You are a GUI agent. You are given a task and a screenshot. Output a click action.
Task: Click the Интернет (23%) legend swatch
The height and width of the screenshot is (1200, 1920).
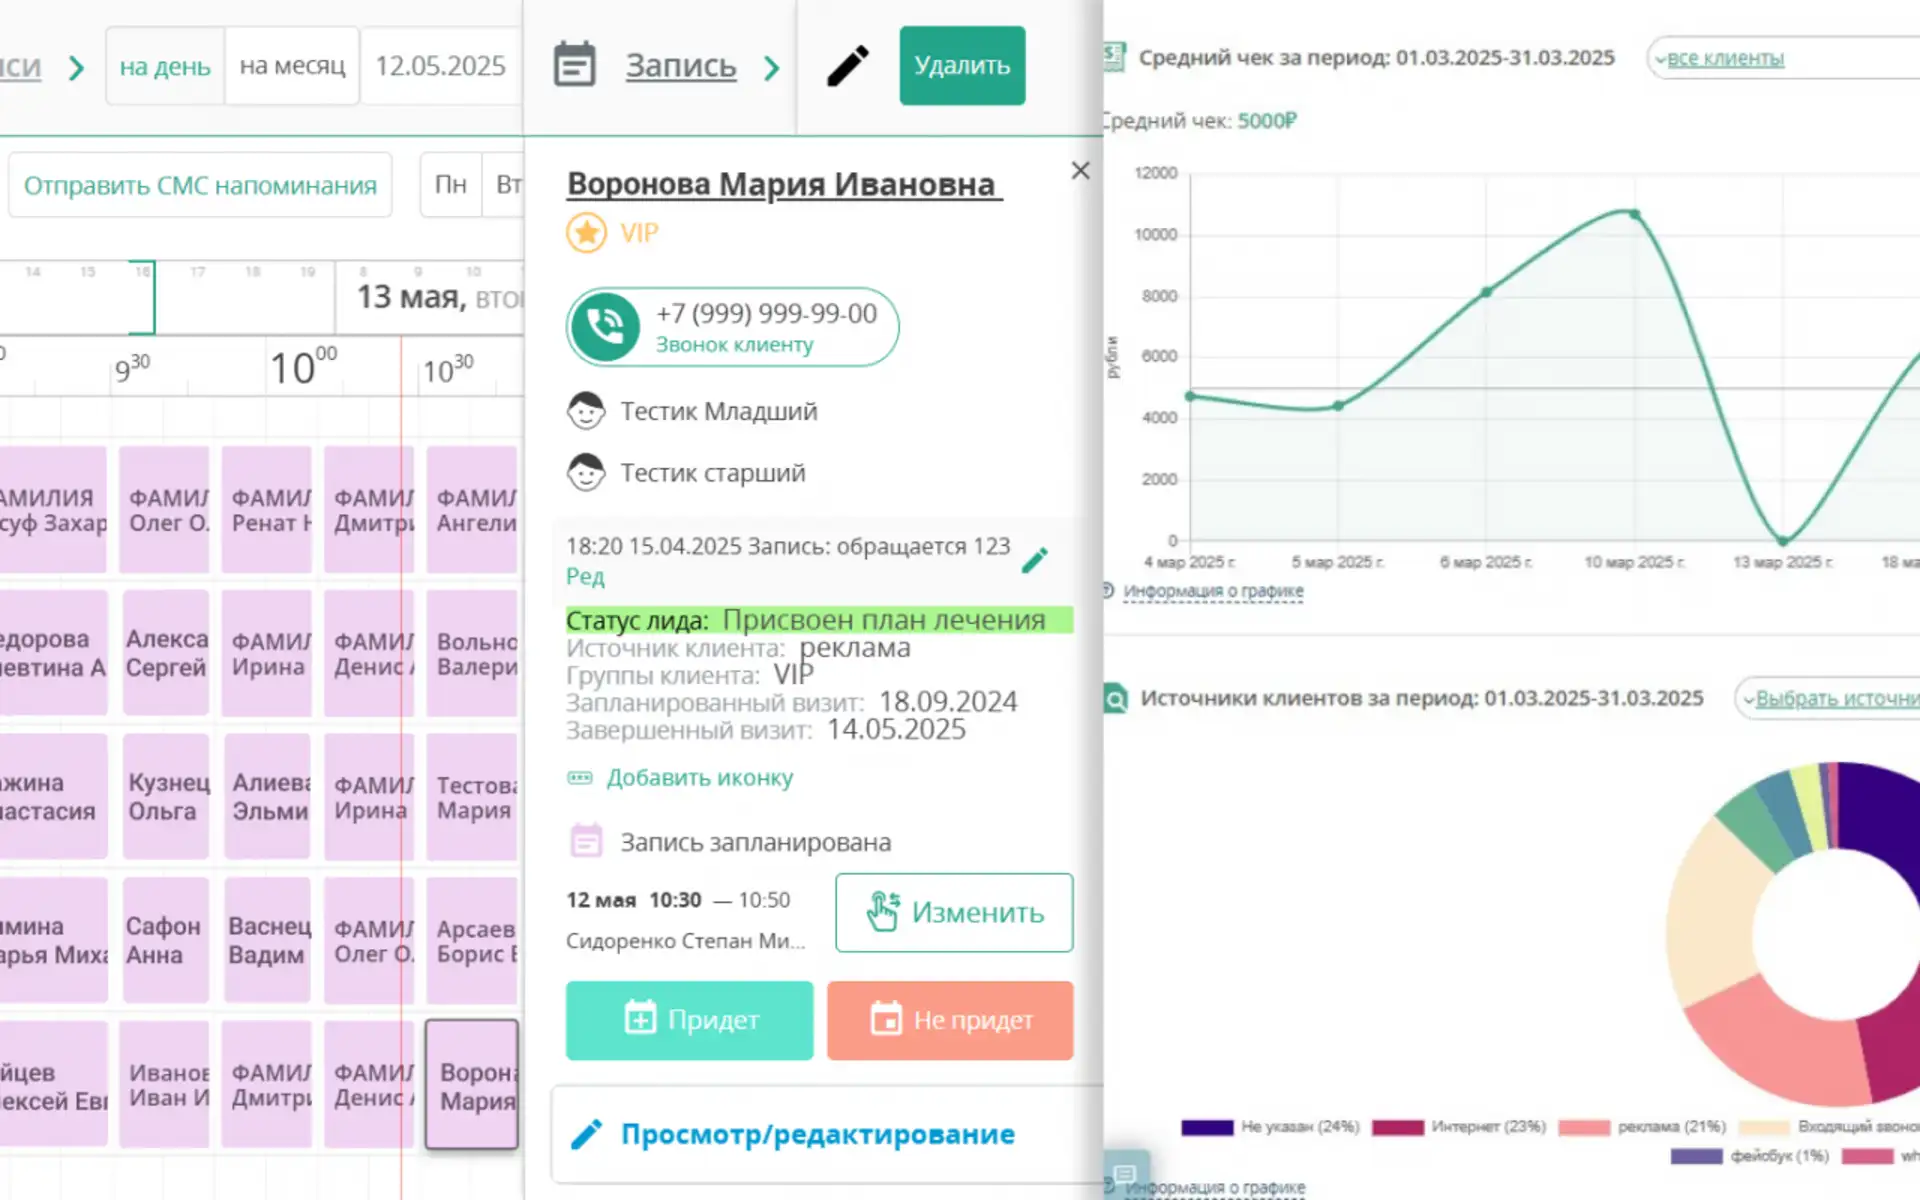(1398, 1127)
